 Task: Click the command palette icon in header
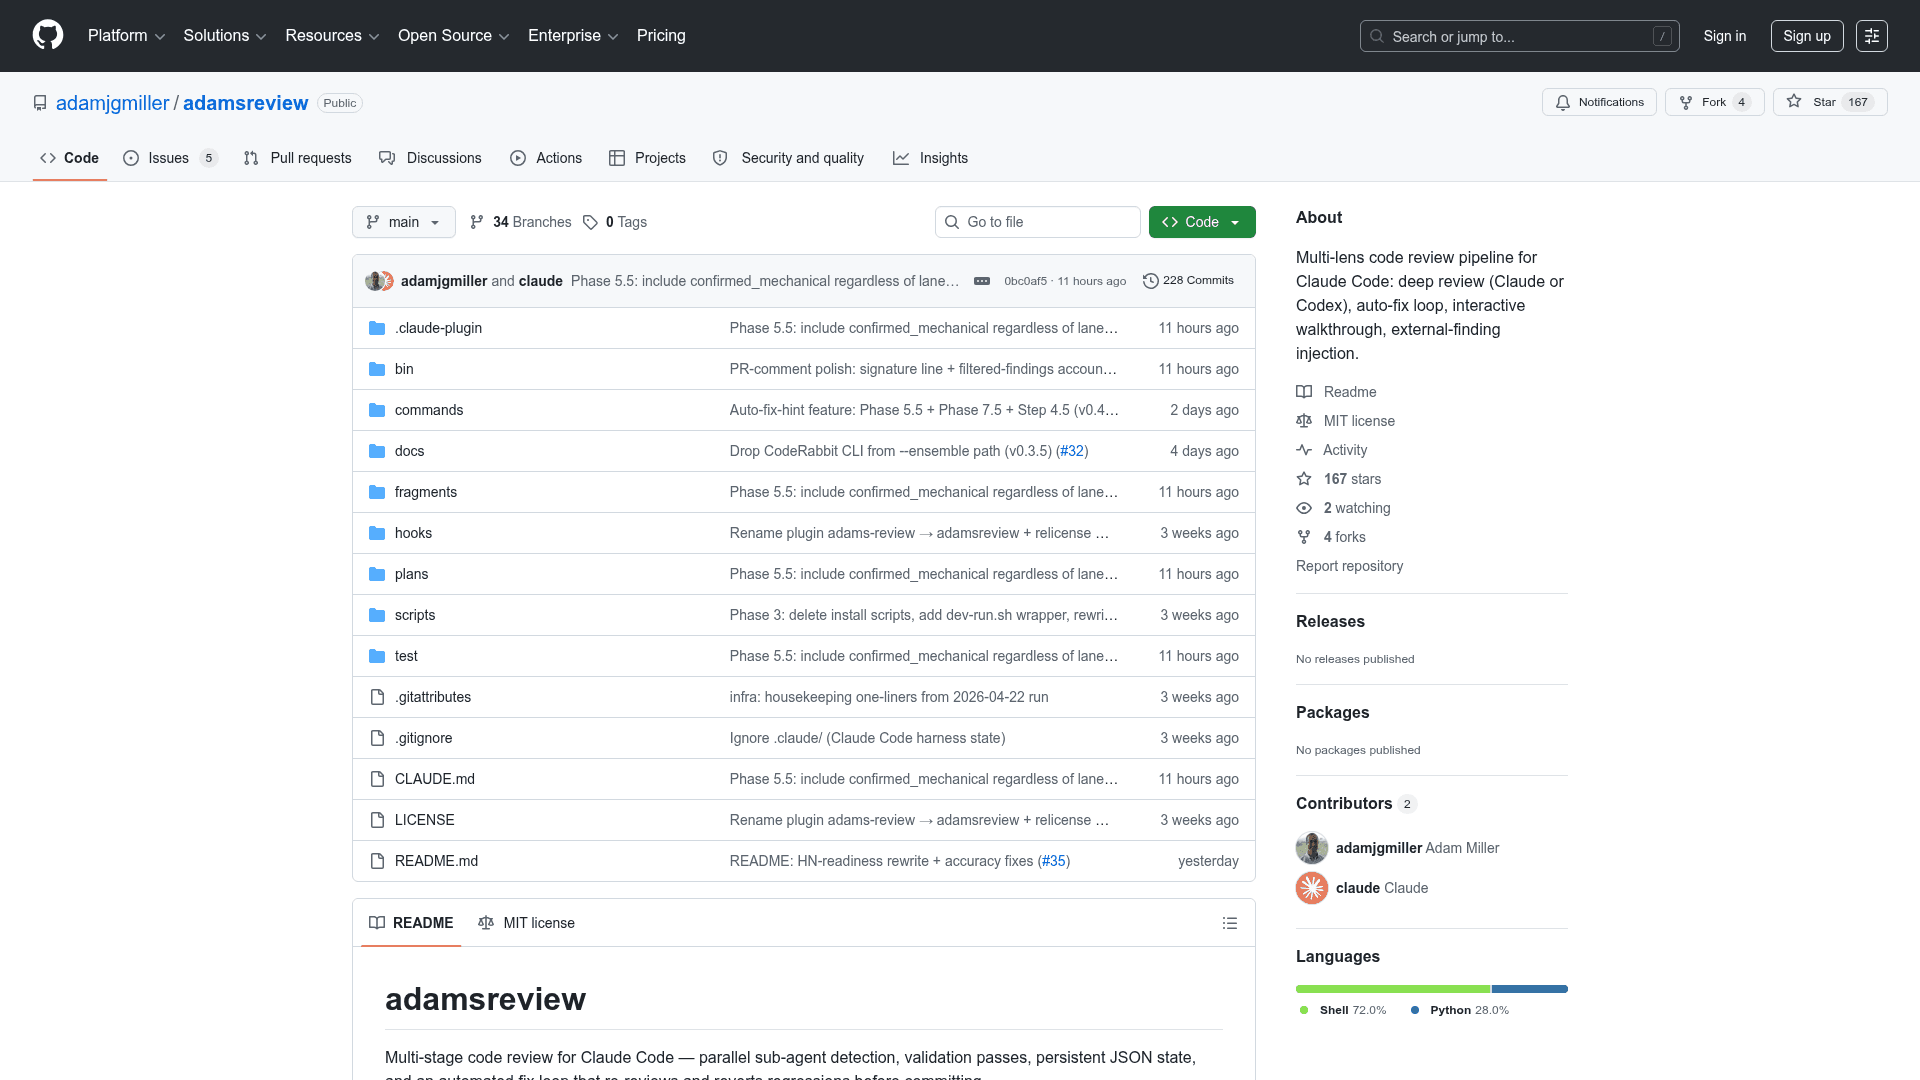1871,36
